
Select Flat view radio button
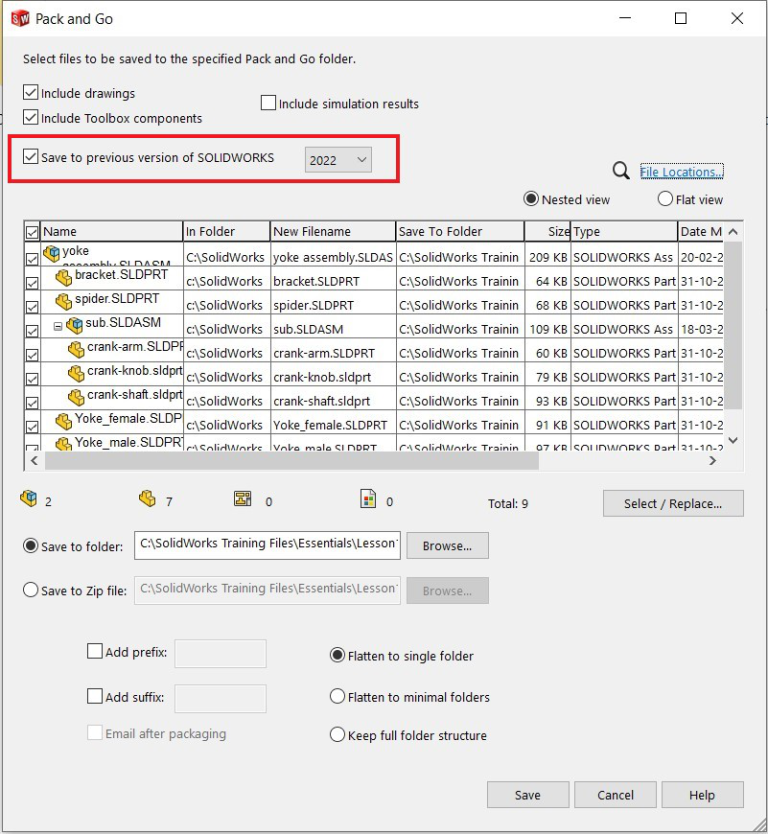coord(665,199)
